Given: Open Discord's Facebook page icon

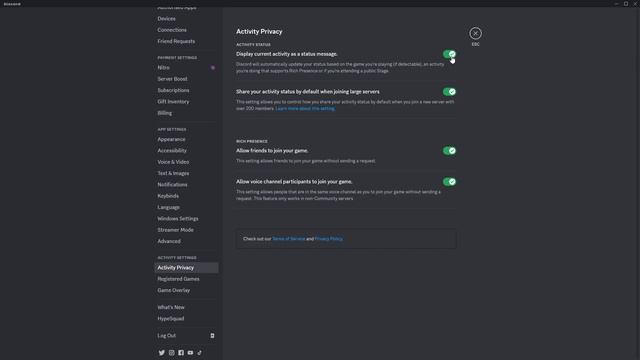Looking at the screenshot, I should pyautogui.click(x=181, y=353).
